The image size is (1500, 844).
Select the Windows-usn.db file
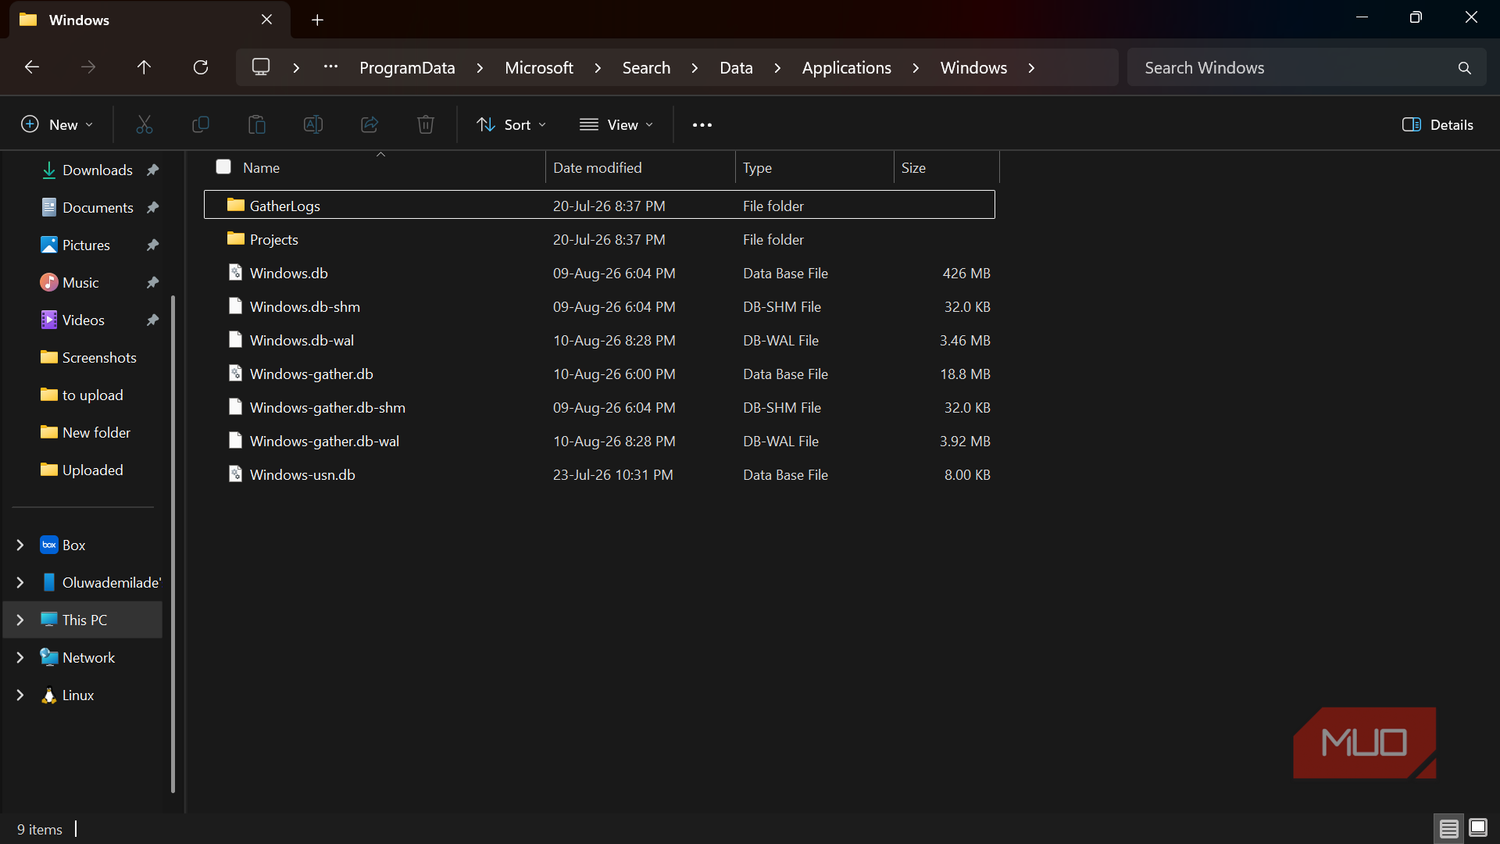click(600, 475)
